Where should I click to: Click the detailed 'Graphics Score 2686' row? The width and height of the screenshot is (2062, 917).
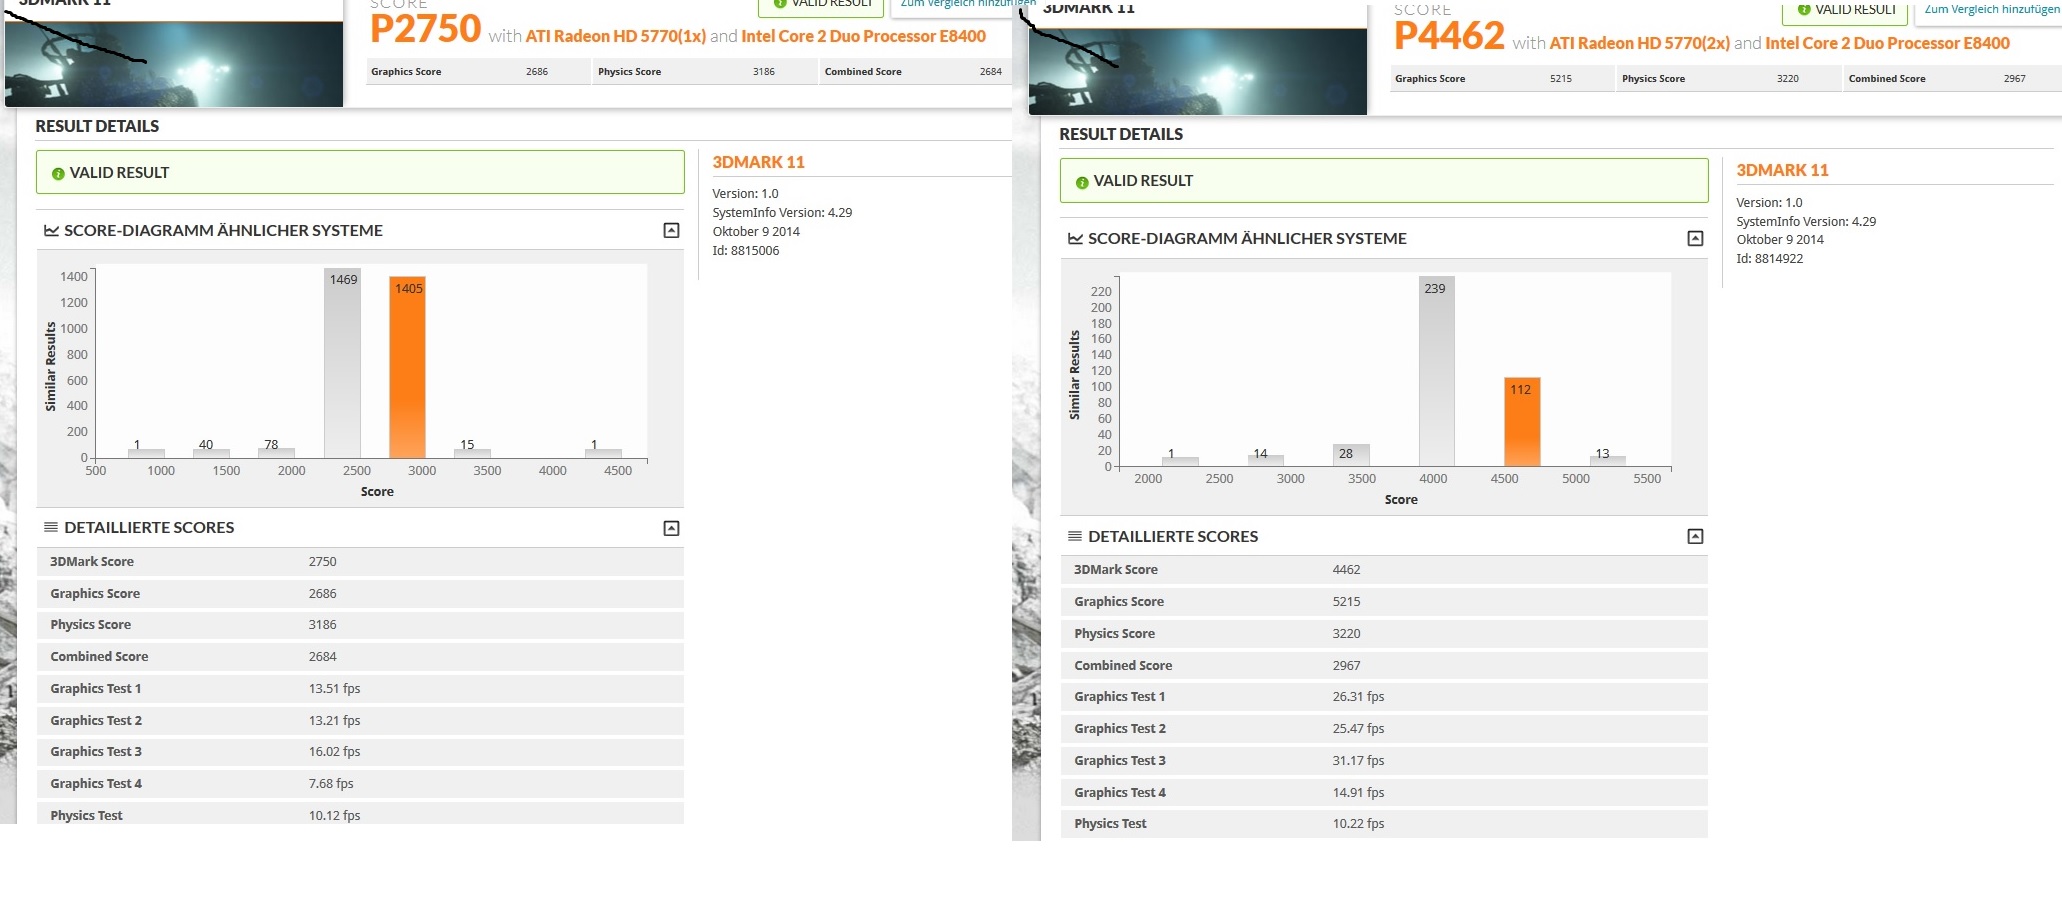360,594
